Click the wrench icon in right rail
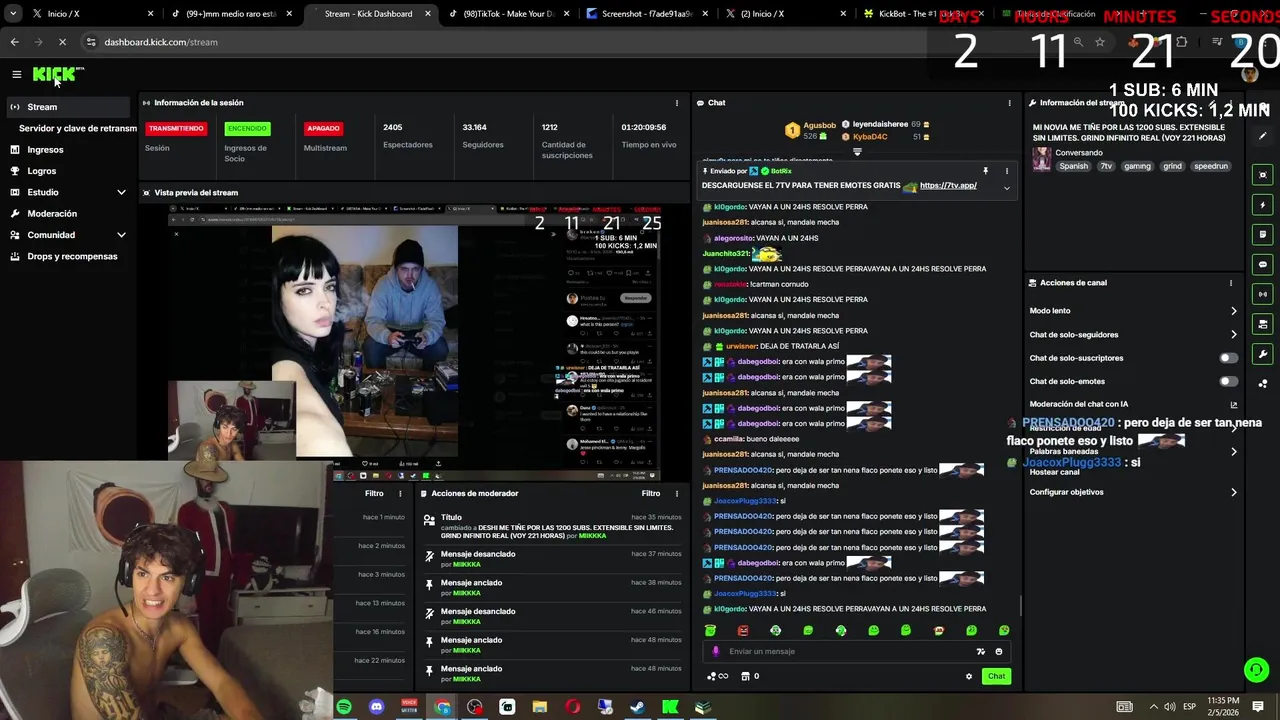1280x720 pixels. click(1263, 354)
